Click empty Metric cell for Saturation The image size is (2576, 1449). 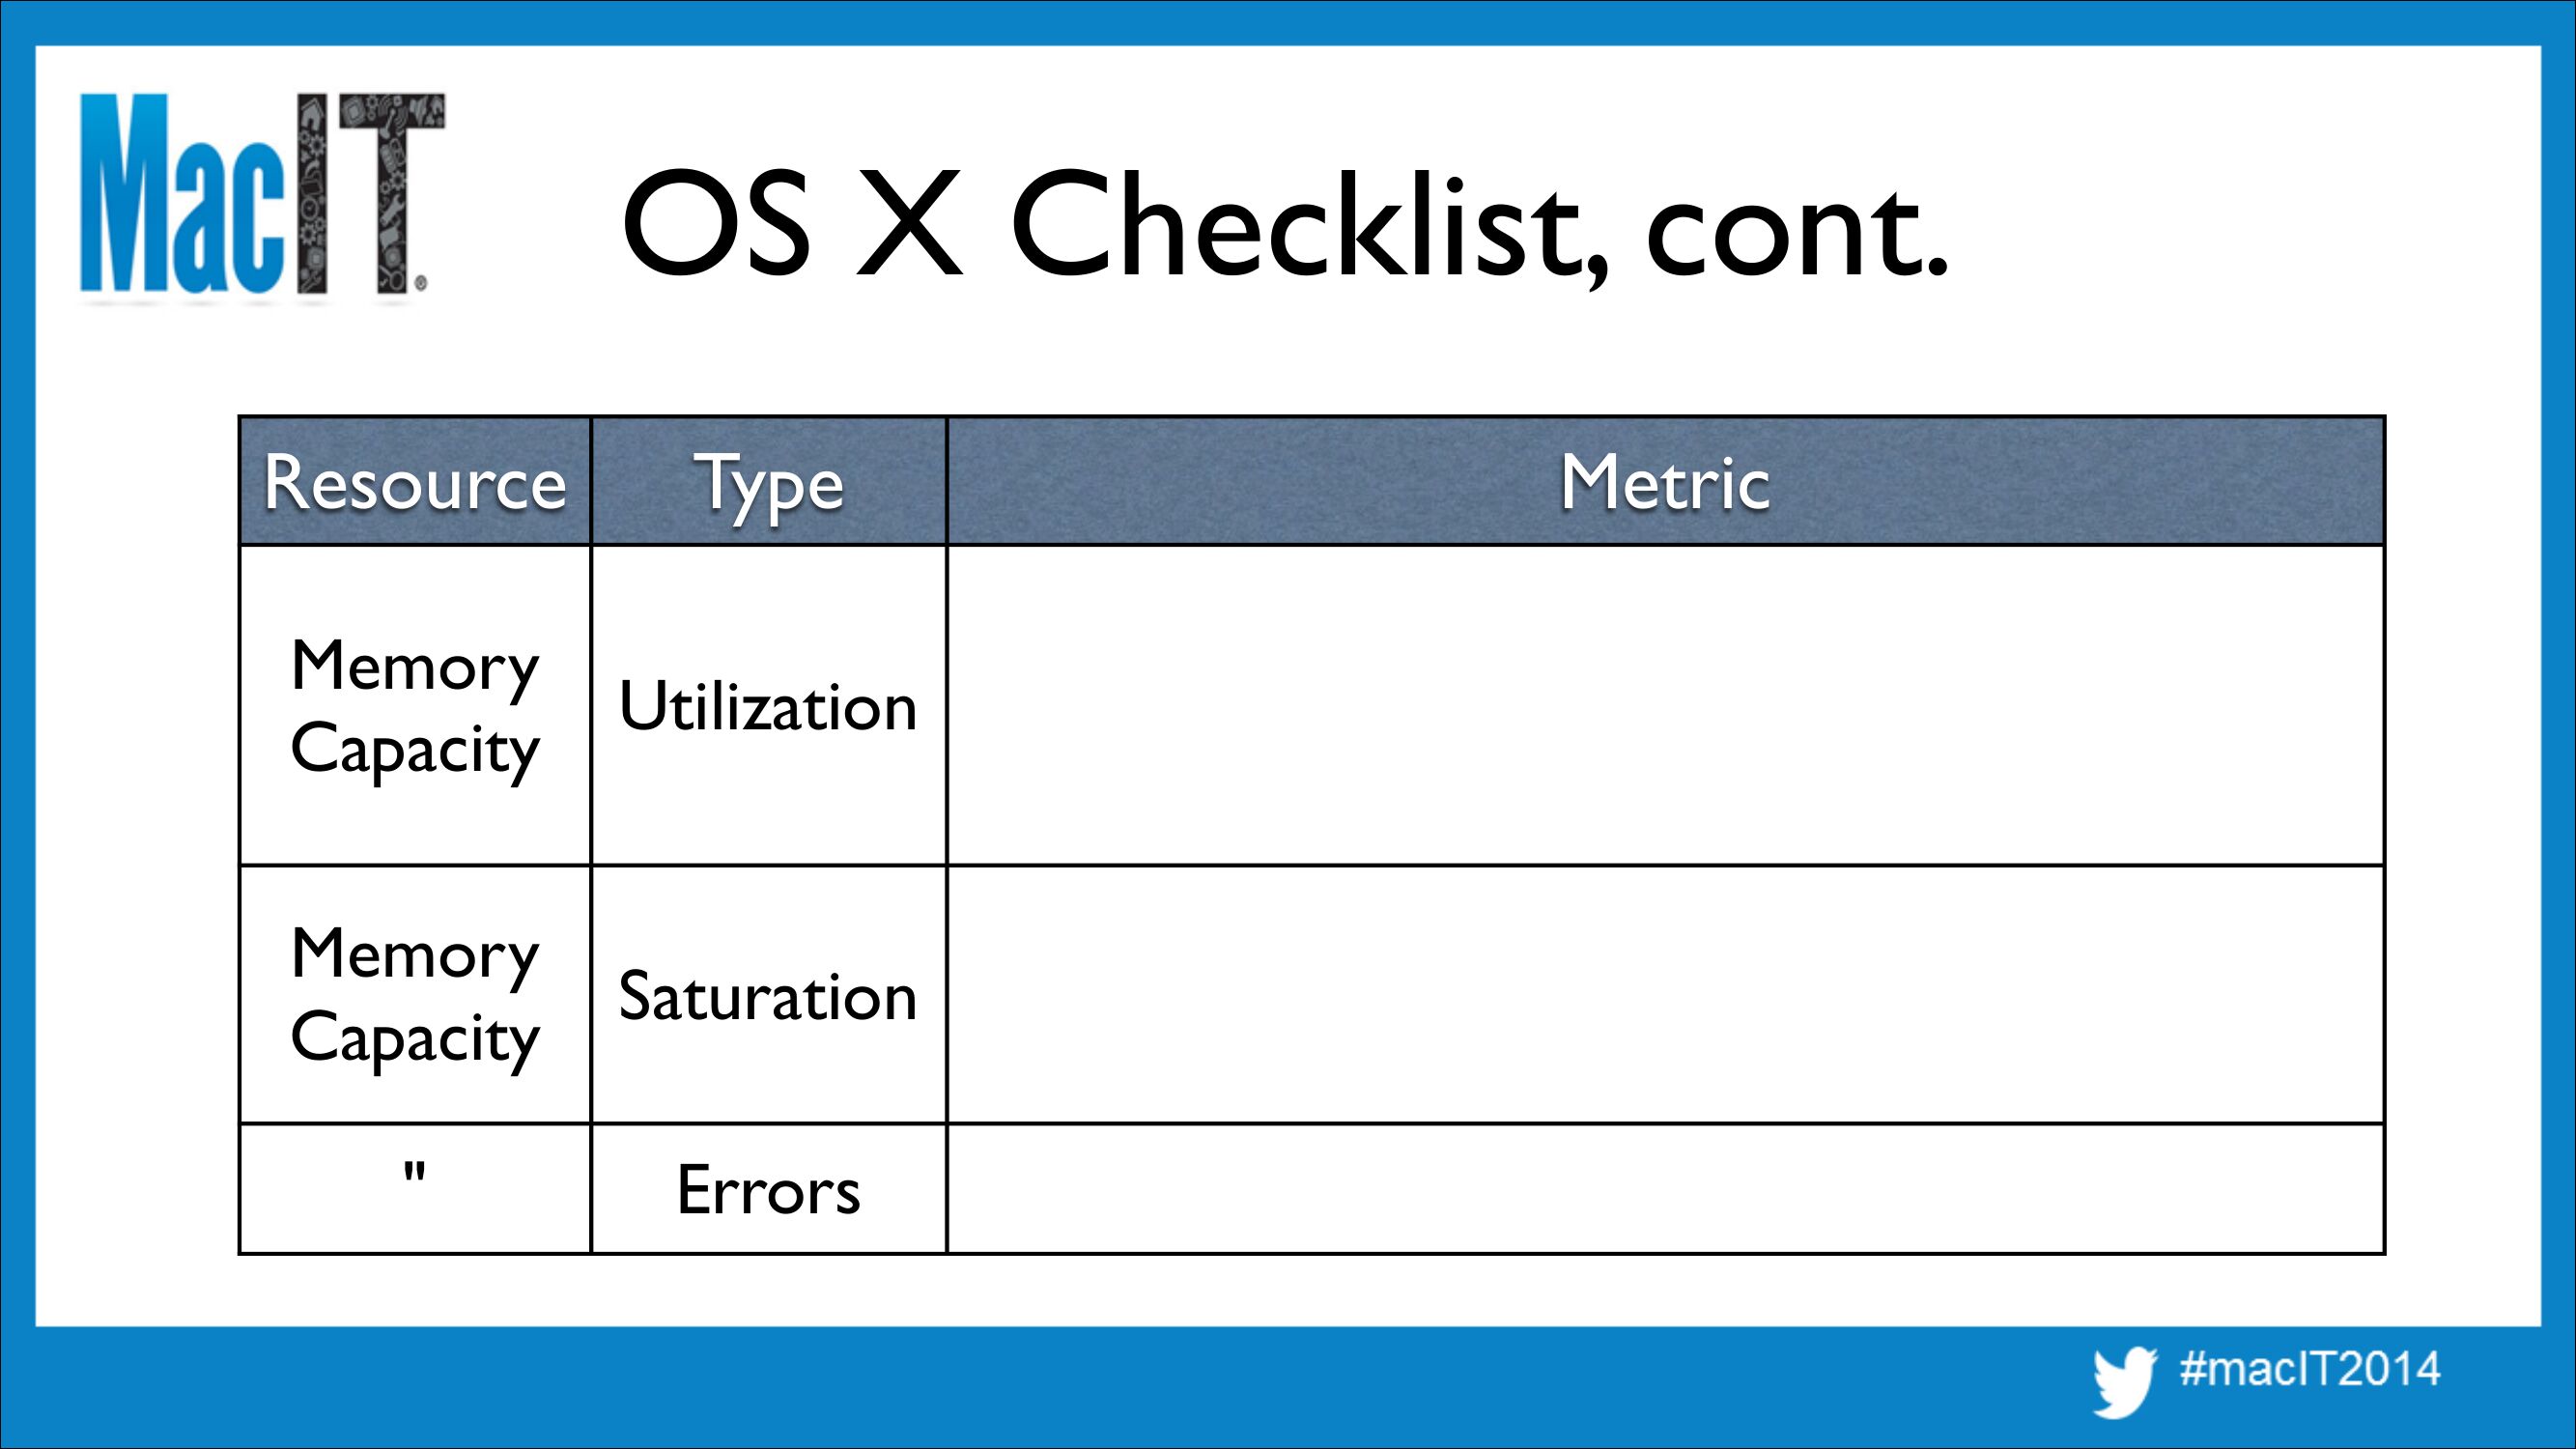pyautogui.click(x=1665, y=995)
